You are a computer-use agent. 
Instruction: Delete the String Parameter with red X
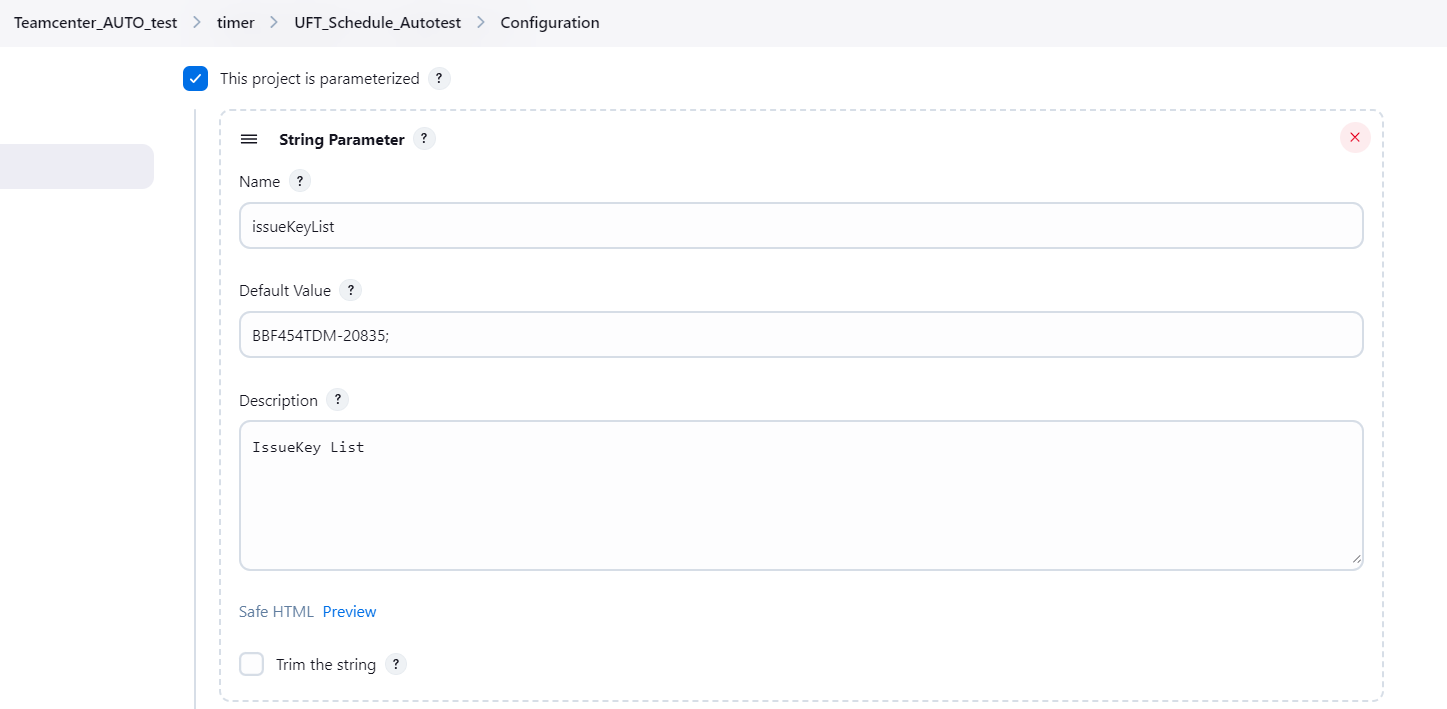point(1354,138)
